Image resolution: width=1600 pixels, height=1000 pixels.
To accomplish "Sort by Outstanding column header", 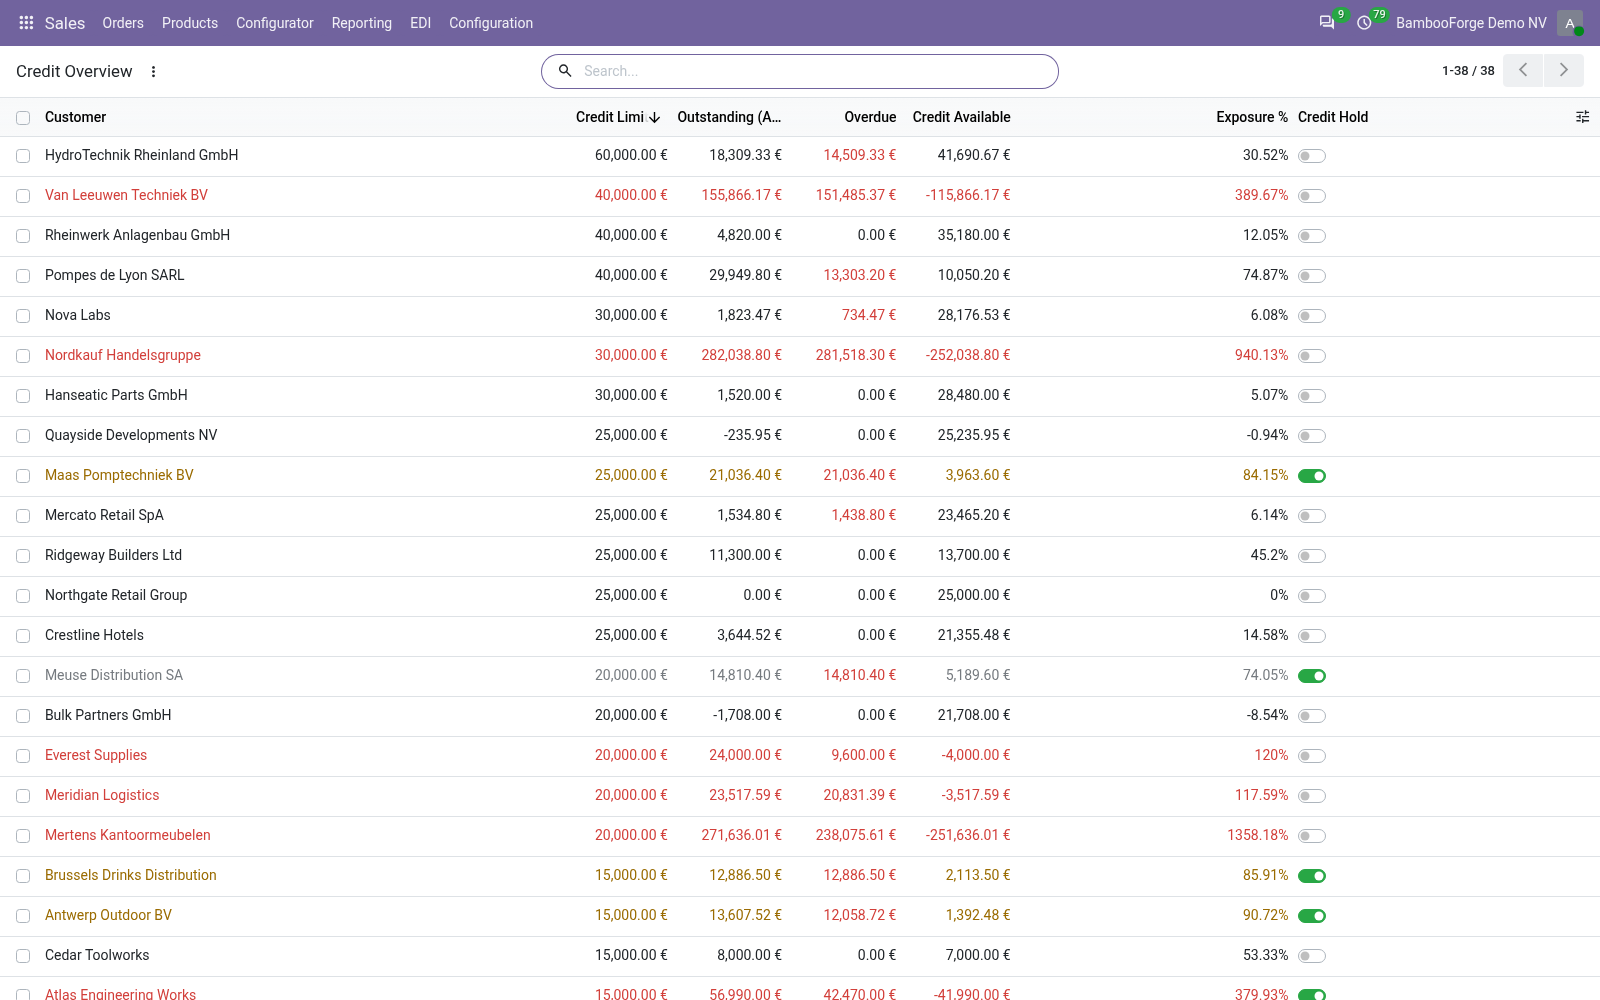I will coord(729,117).
